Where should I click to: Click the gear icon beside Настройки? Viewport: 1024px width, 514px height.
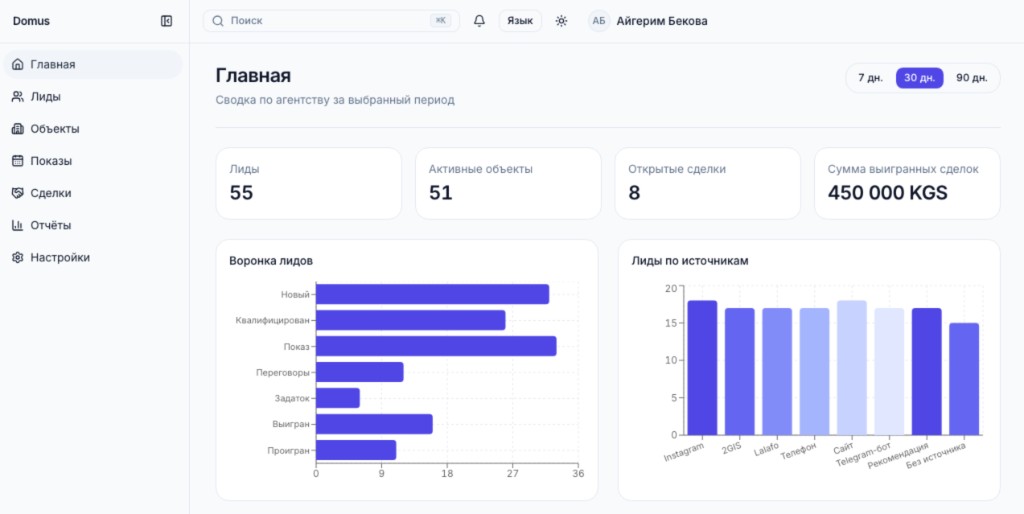pos(18,257)
